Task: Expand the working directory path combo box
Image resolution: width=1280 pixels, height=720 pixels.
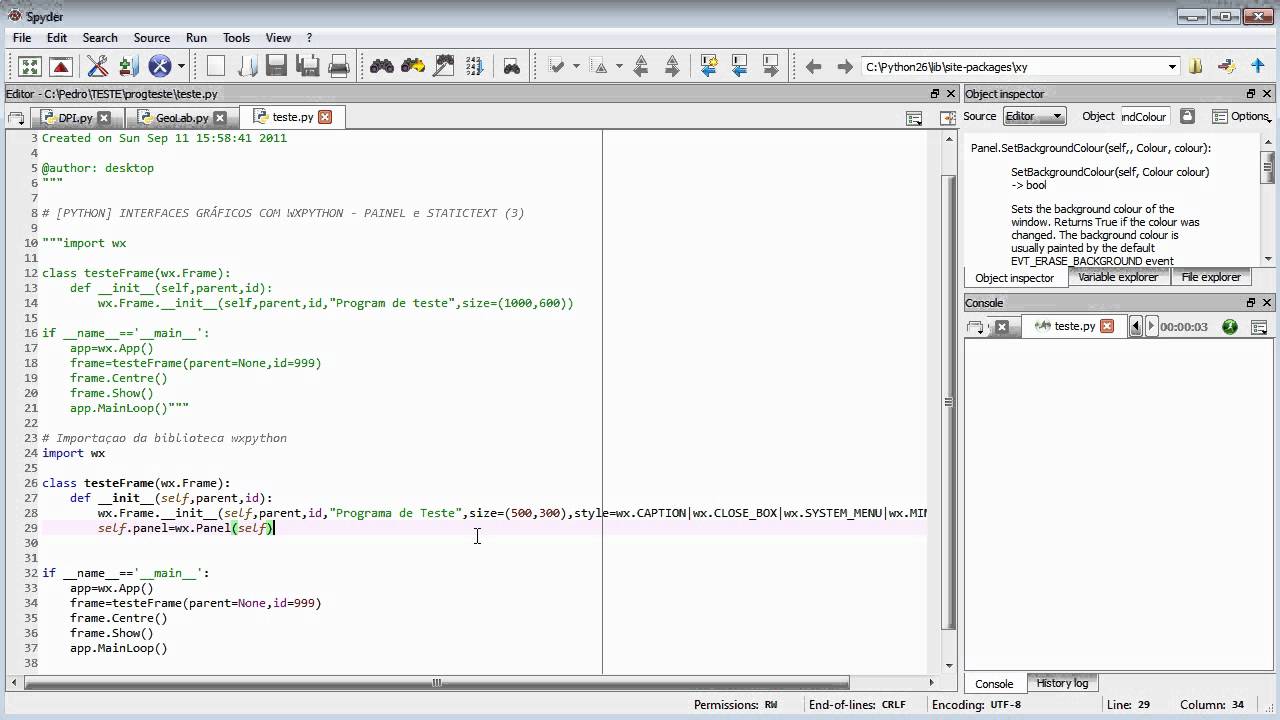Action: tap(1172, 67)
